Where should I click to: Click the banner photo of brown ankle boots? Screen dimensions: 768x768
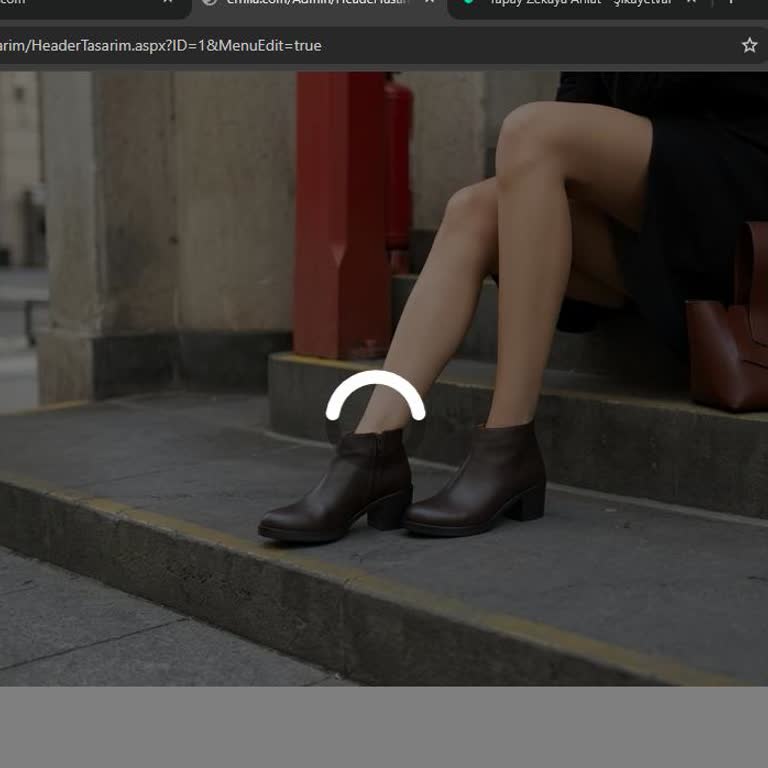(384, 379)
